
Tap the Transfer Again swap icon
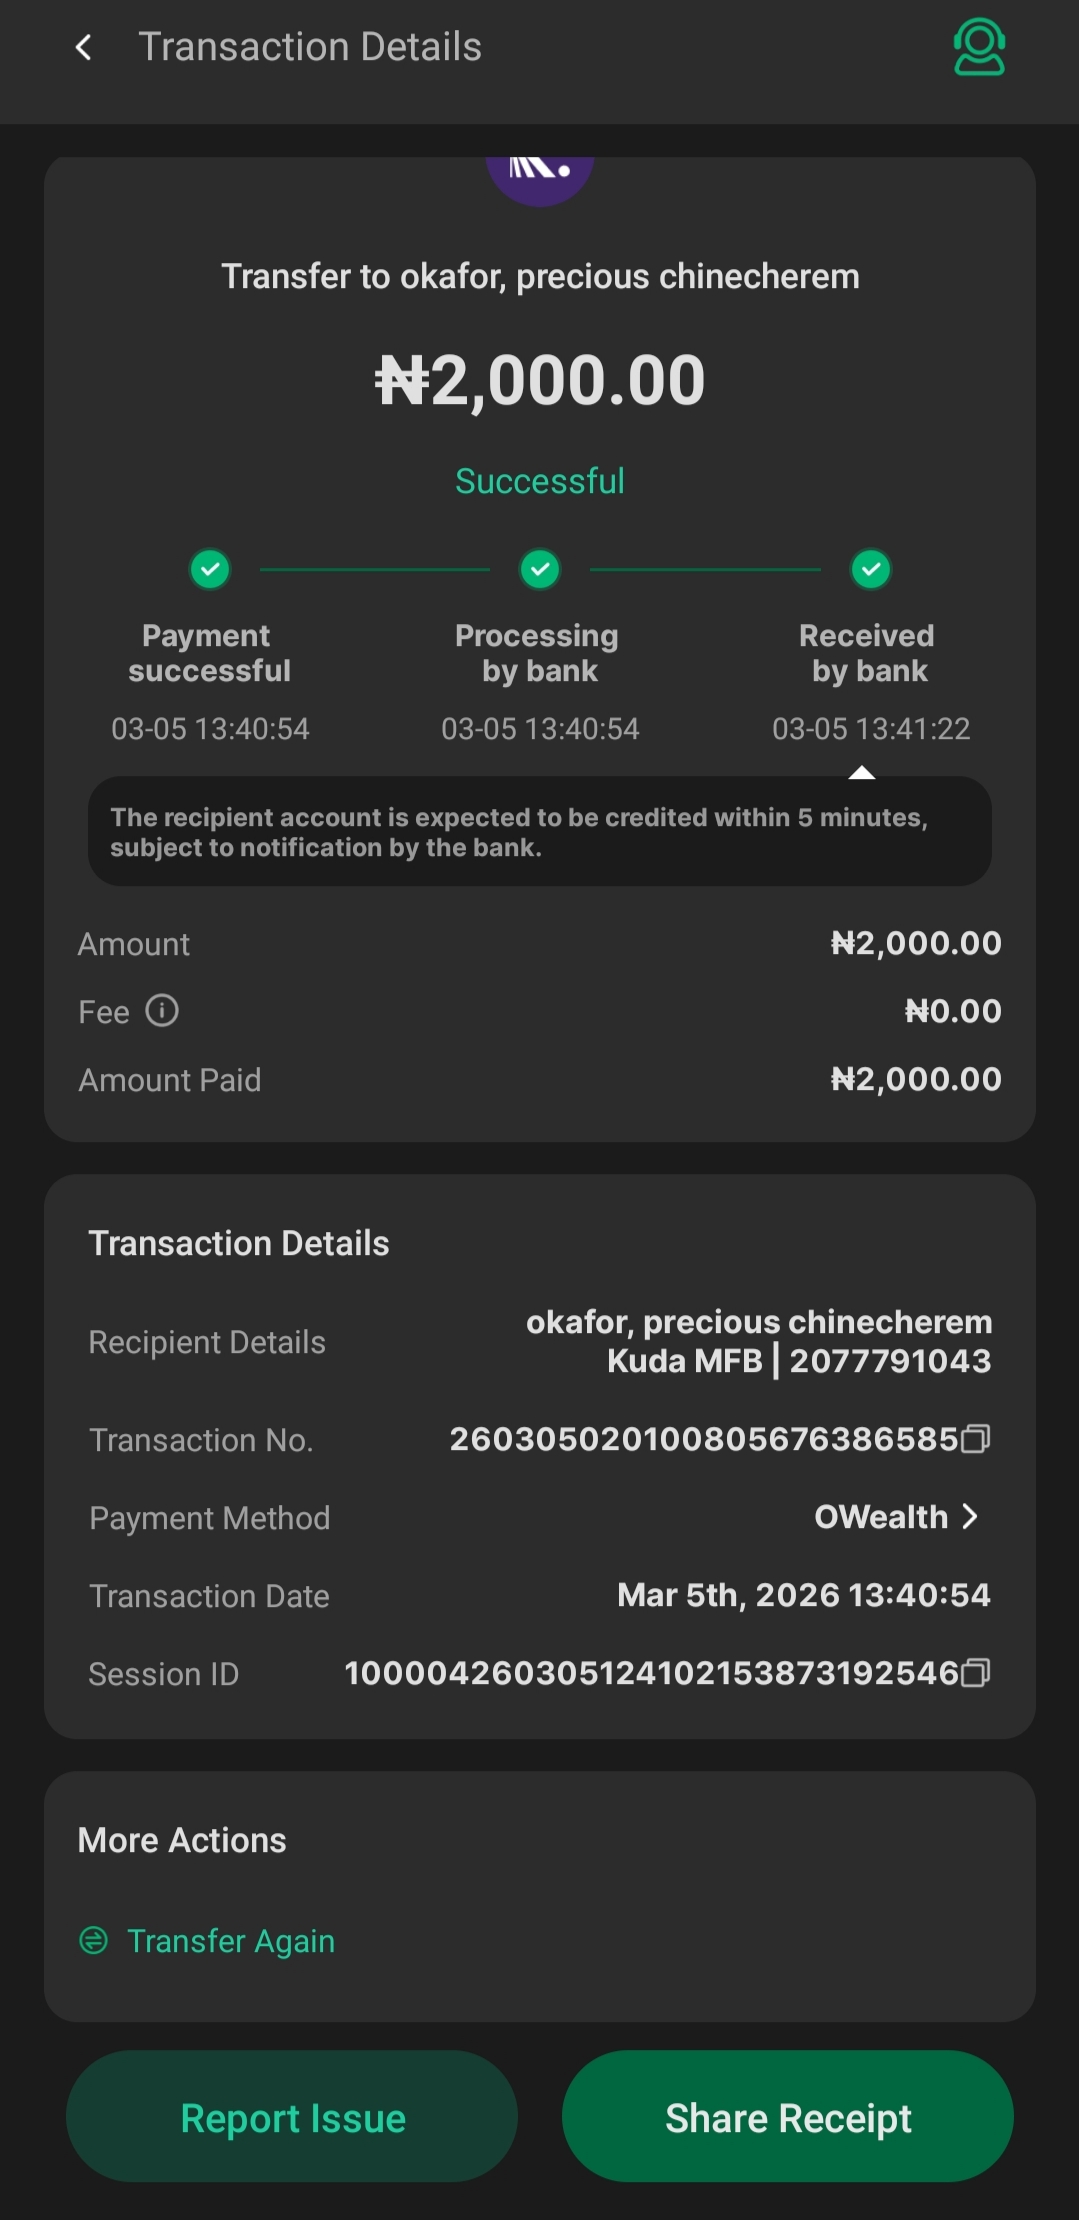[x=93, y=1941]
